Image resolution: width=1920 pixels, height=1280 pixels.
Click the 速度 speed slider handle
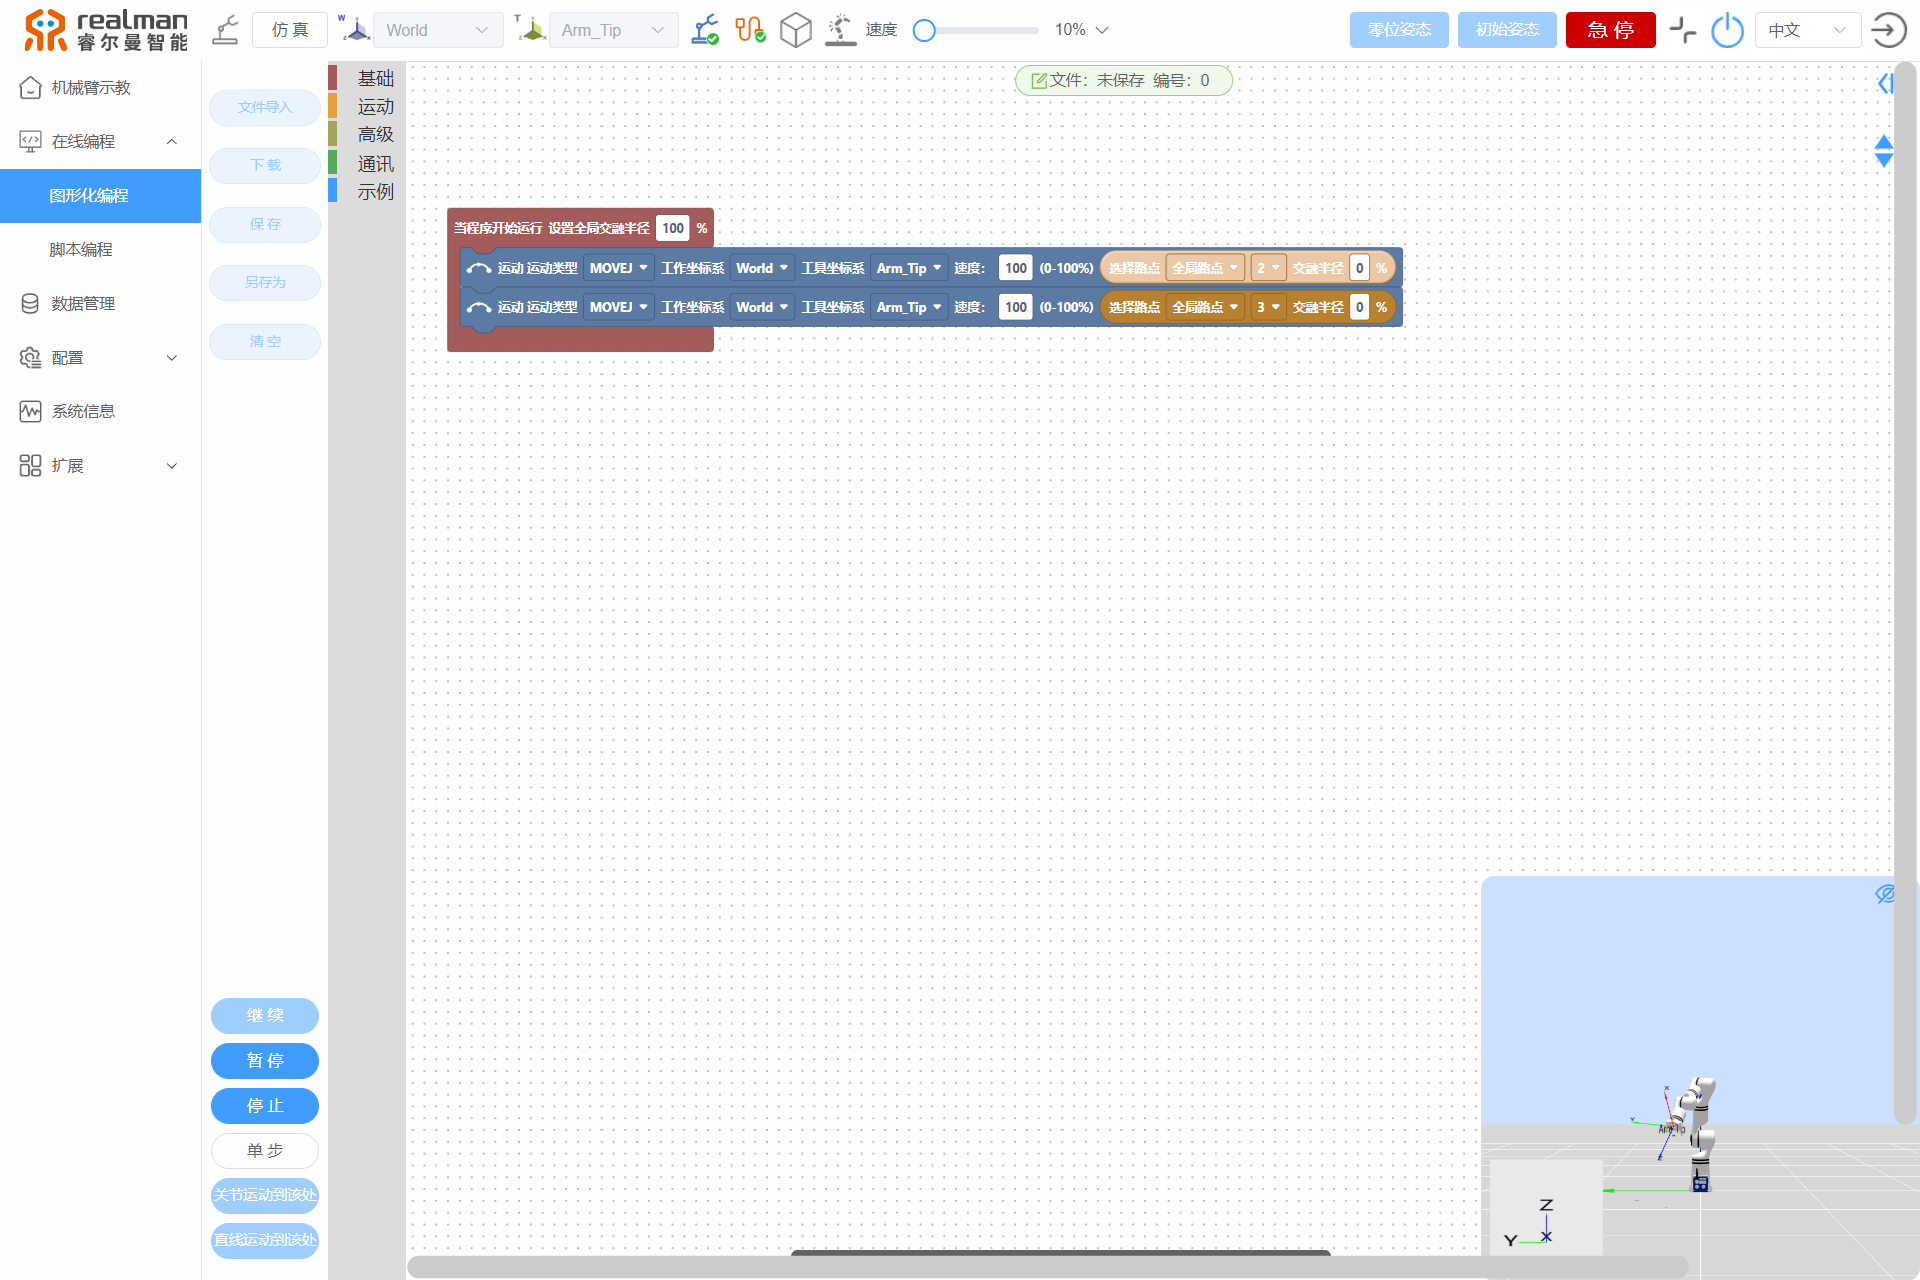tap(925, 30)
